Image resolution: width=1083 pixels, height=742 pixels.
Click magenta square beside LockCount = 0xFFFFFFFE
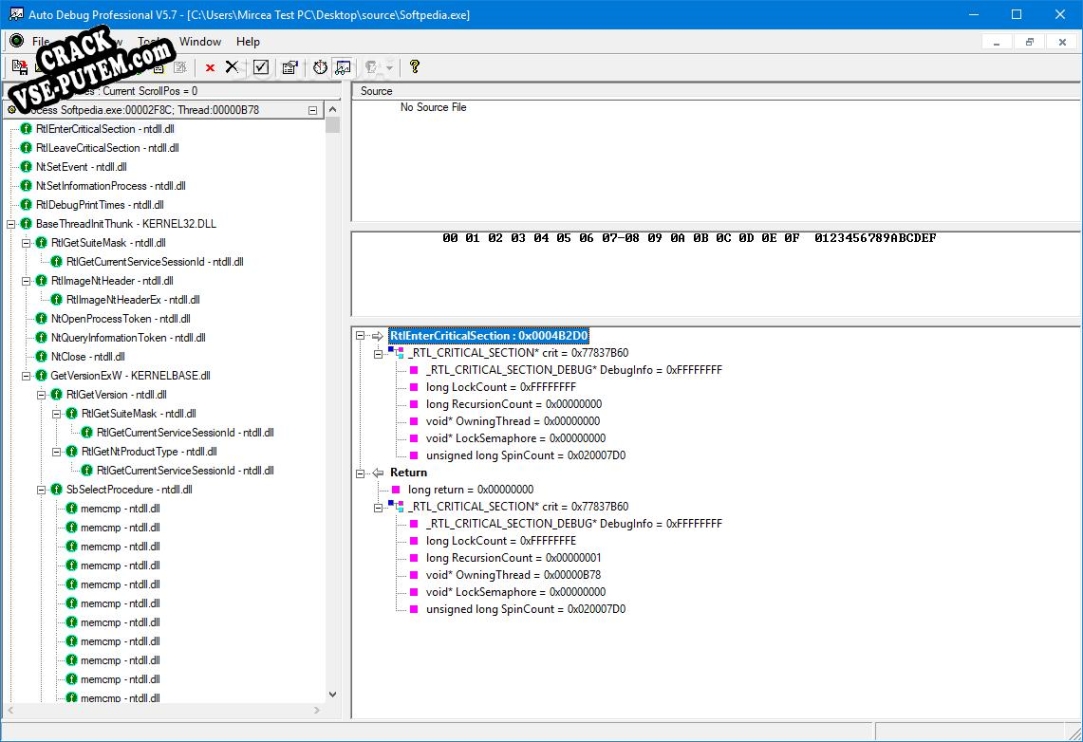coord(414,541)
